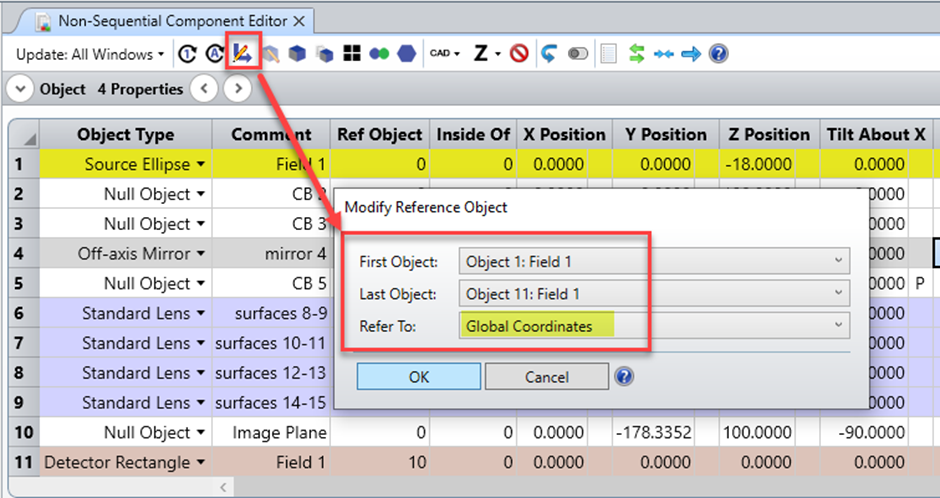Click the red prohibition circle icon
Viewport: 940px width, 498px height.
(518, 54)
